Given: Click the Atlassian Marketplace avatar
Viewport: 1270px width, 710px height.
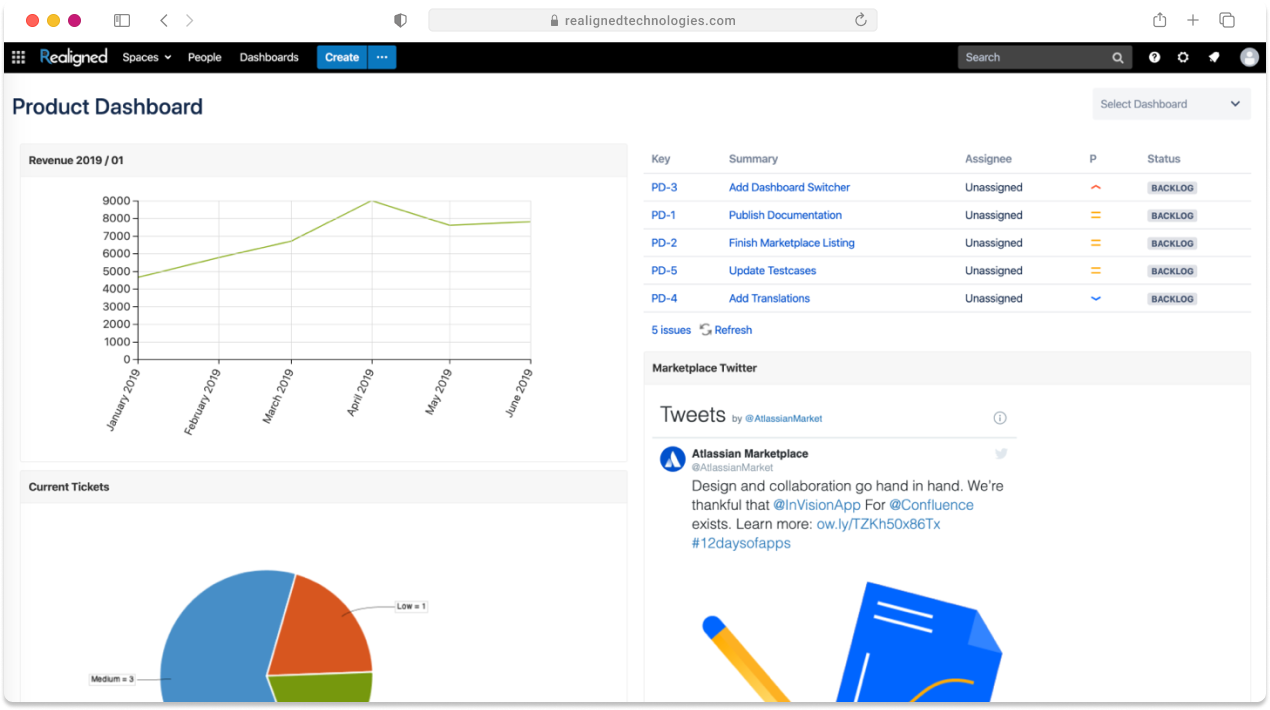Looking at the screenshot, I should tap(671, 459).
